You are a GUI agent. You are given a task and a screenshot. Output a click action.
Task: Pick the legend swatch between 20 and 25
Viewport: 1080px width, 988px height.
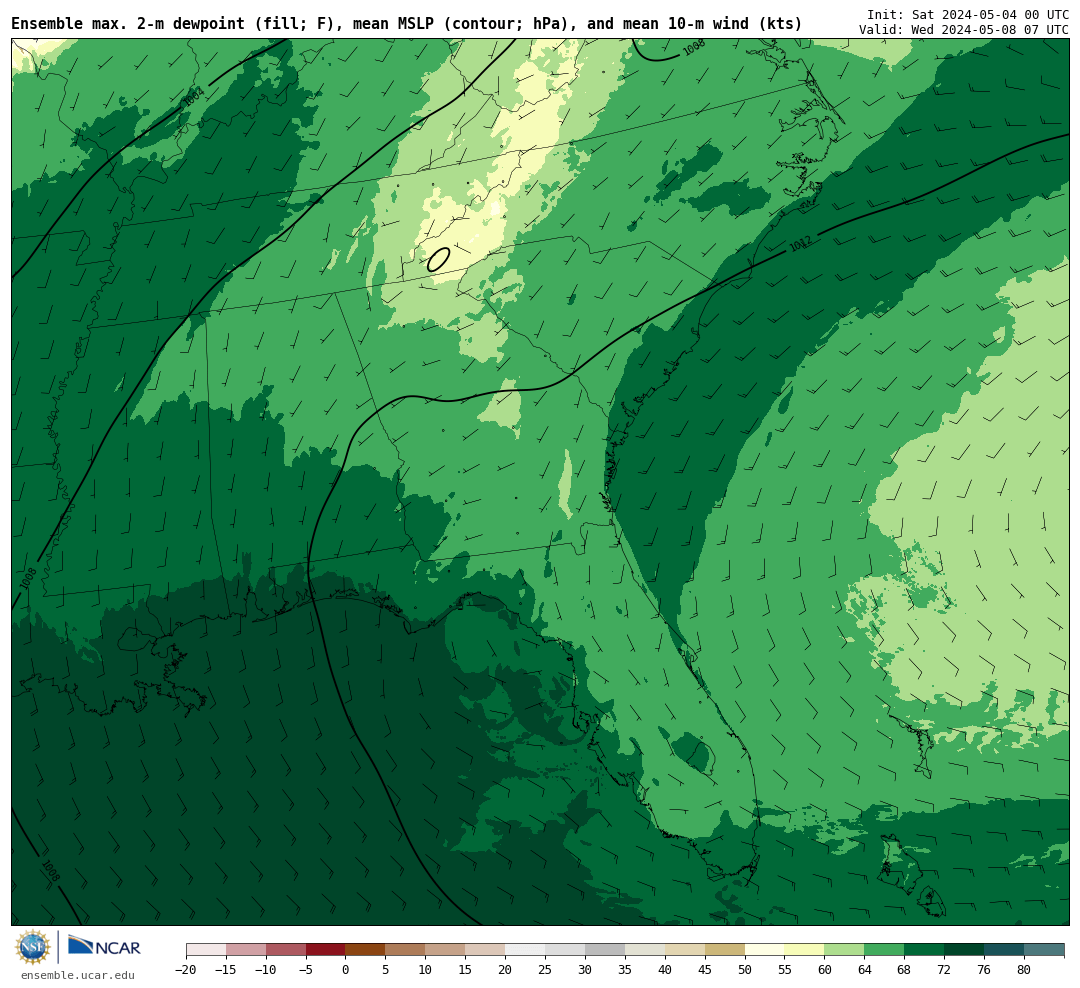526,950
